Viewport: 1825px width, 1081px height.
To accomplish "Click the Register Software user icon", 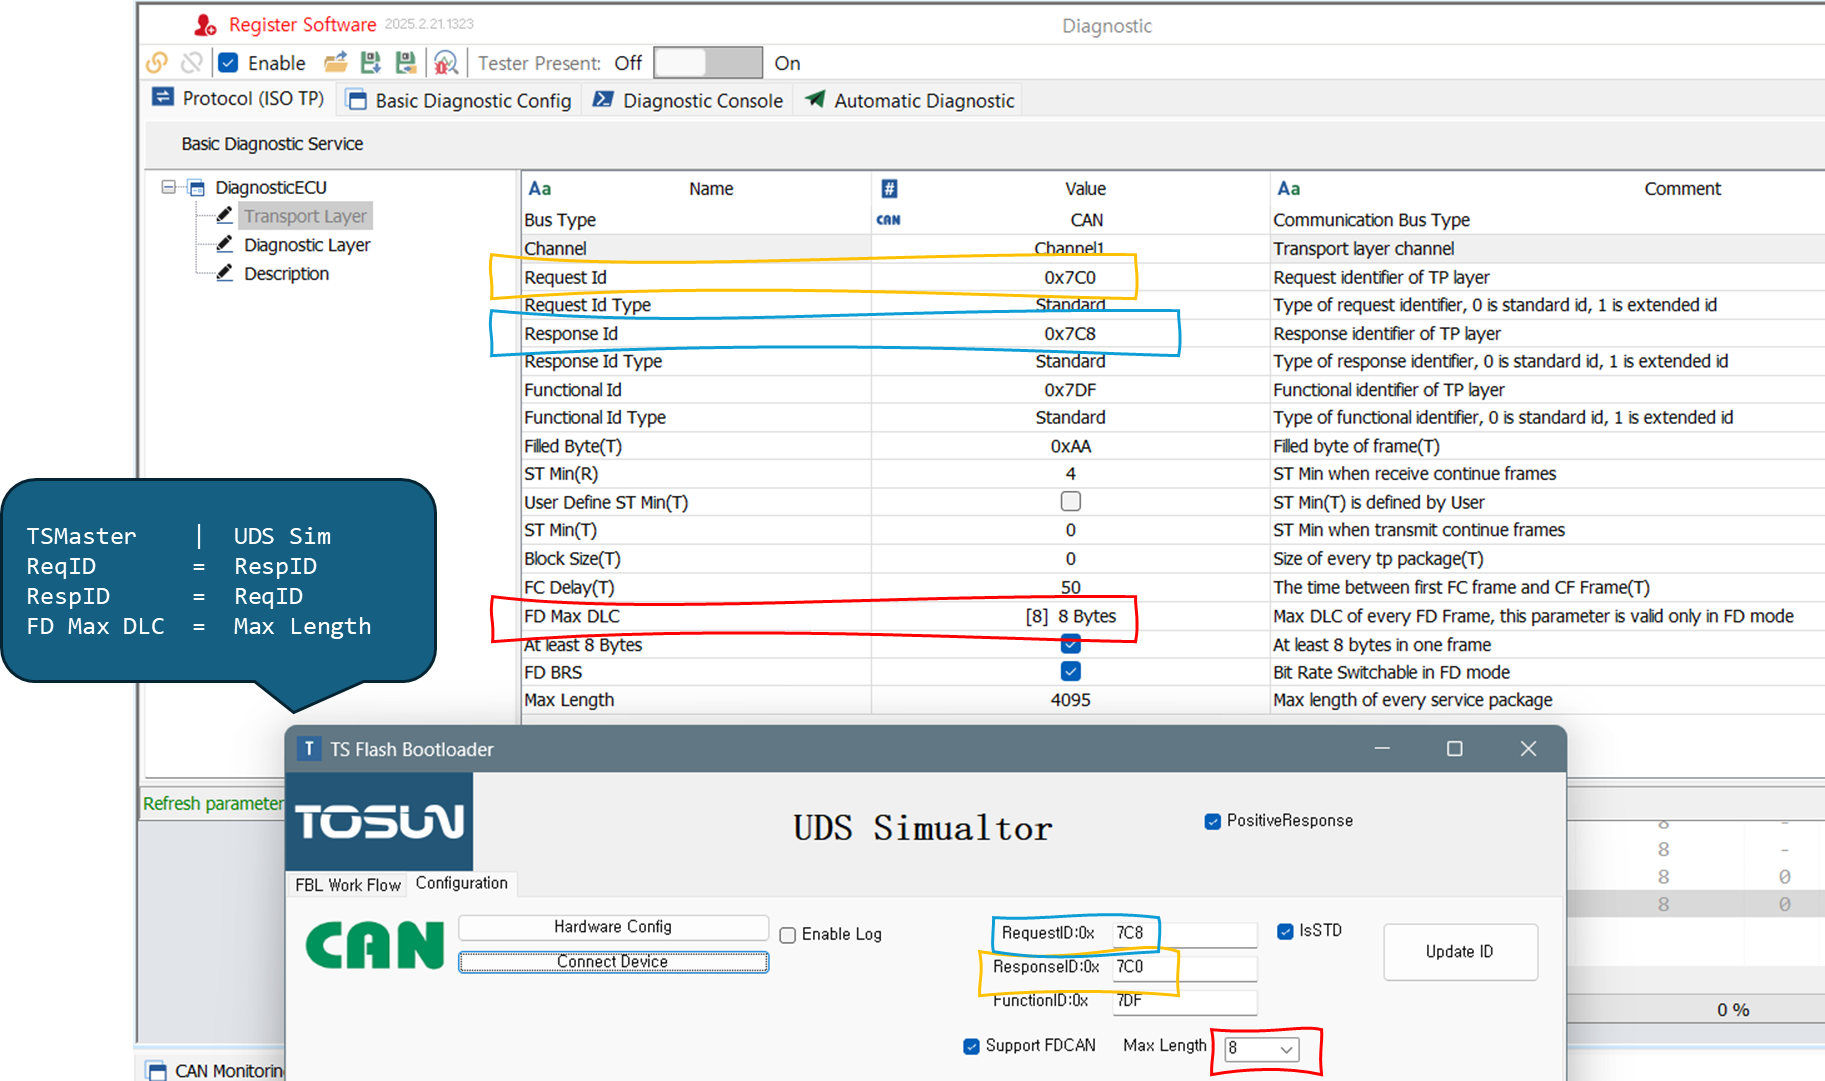I will (205, 24).
